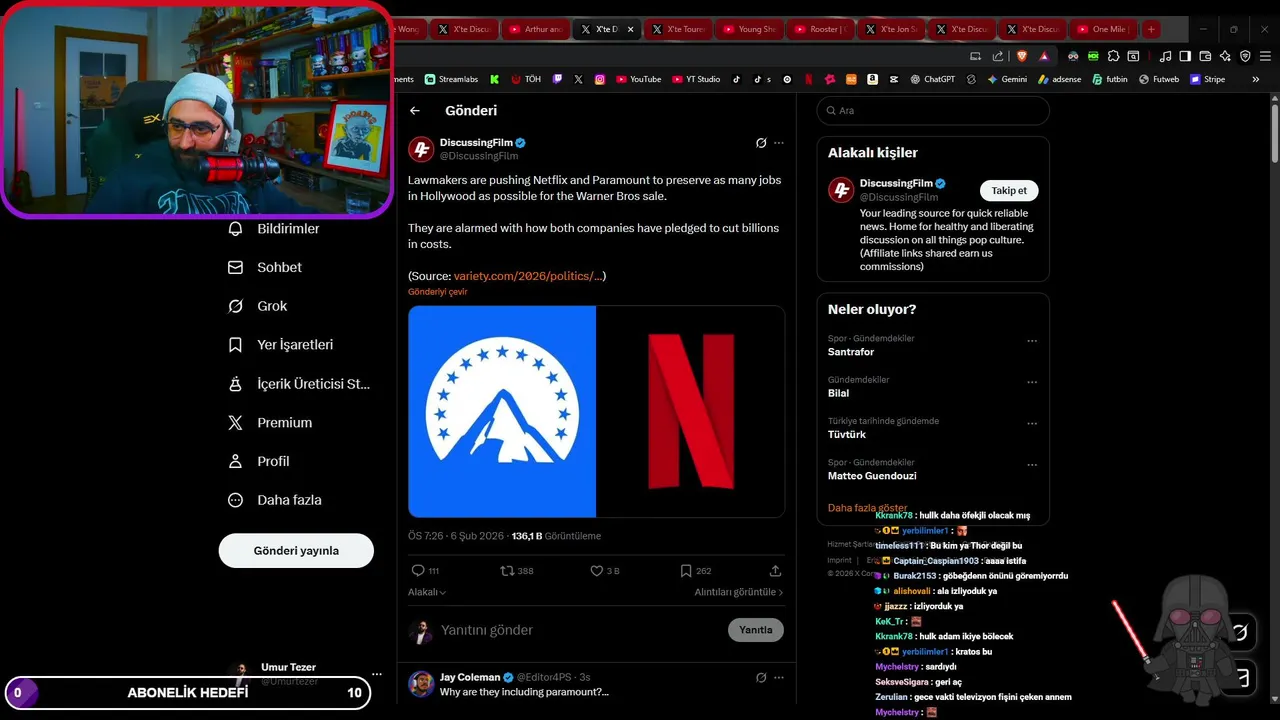Click the Ara search field
Image resolution: width=1280 pixels, height=720 pixels.
pos(933,111)
